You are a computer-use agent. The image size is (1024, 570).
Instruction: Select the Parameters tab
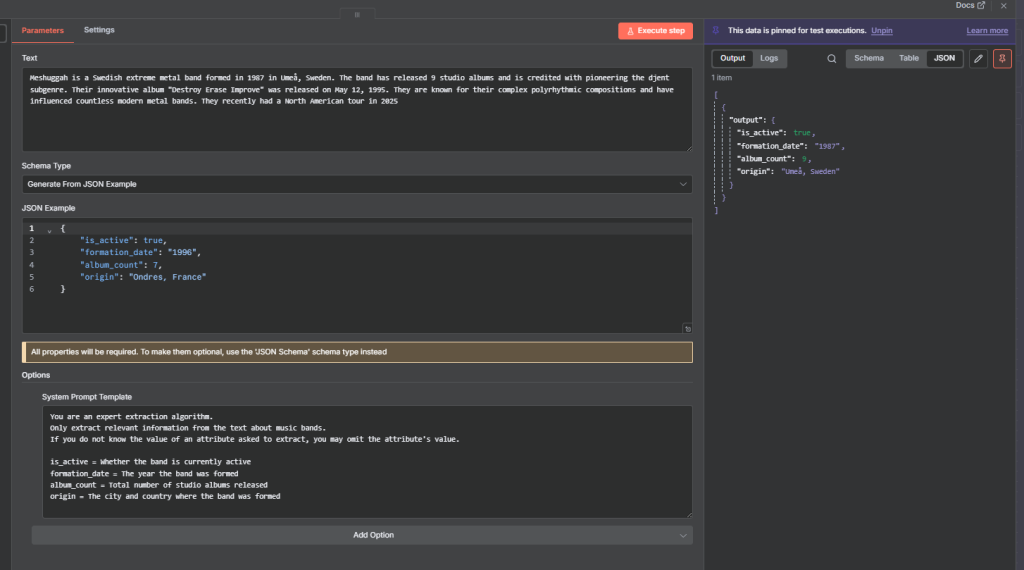[43, 30]
